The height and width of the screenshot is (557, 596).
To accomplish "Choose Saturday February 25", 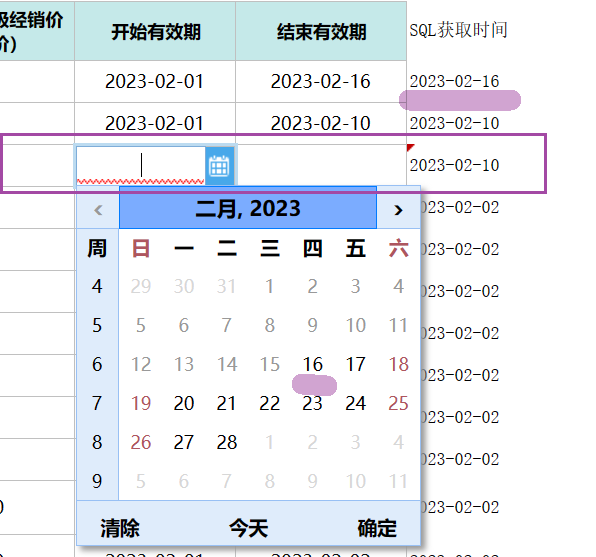I will pyautogui.click(x=398, y=403).
